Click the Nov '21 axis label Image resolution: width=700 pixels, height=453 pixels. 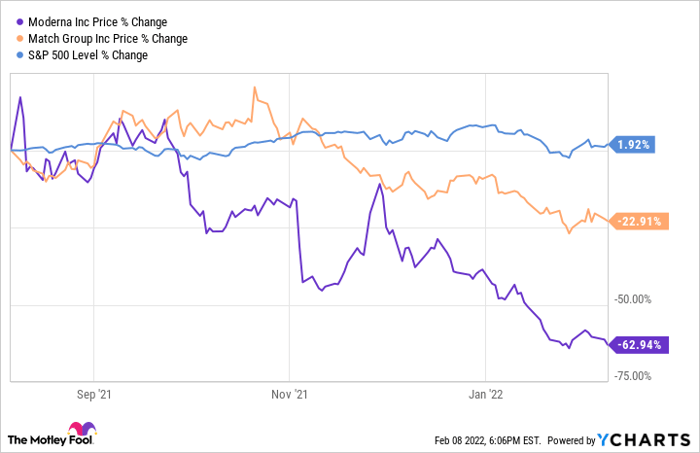[287, 395]
